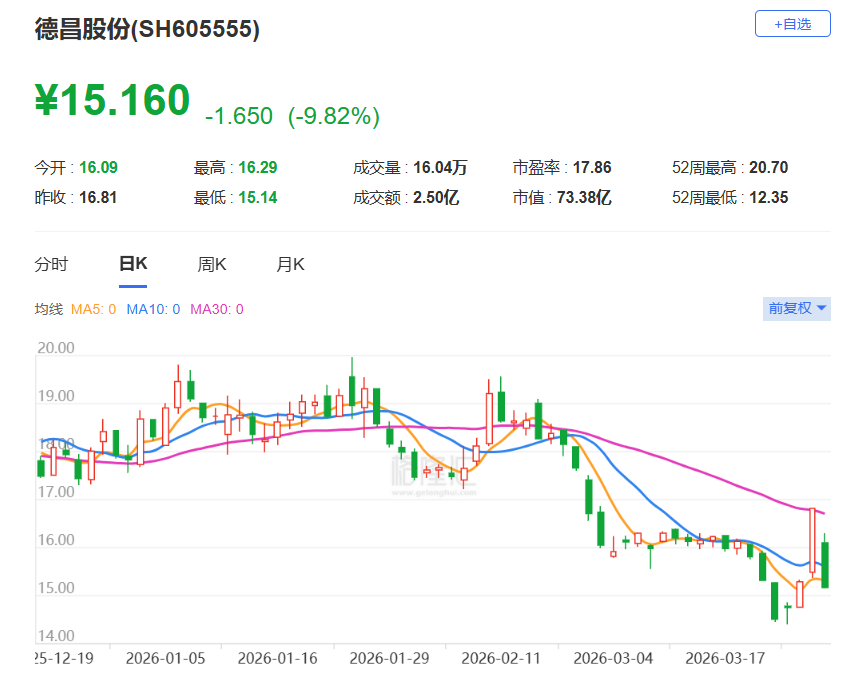Screen dimensions: 865x674
Task: Click the stock title 德昌股份(SH605555)
Action: [x=147, y=29]
